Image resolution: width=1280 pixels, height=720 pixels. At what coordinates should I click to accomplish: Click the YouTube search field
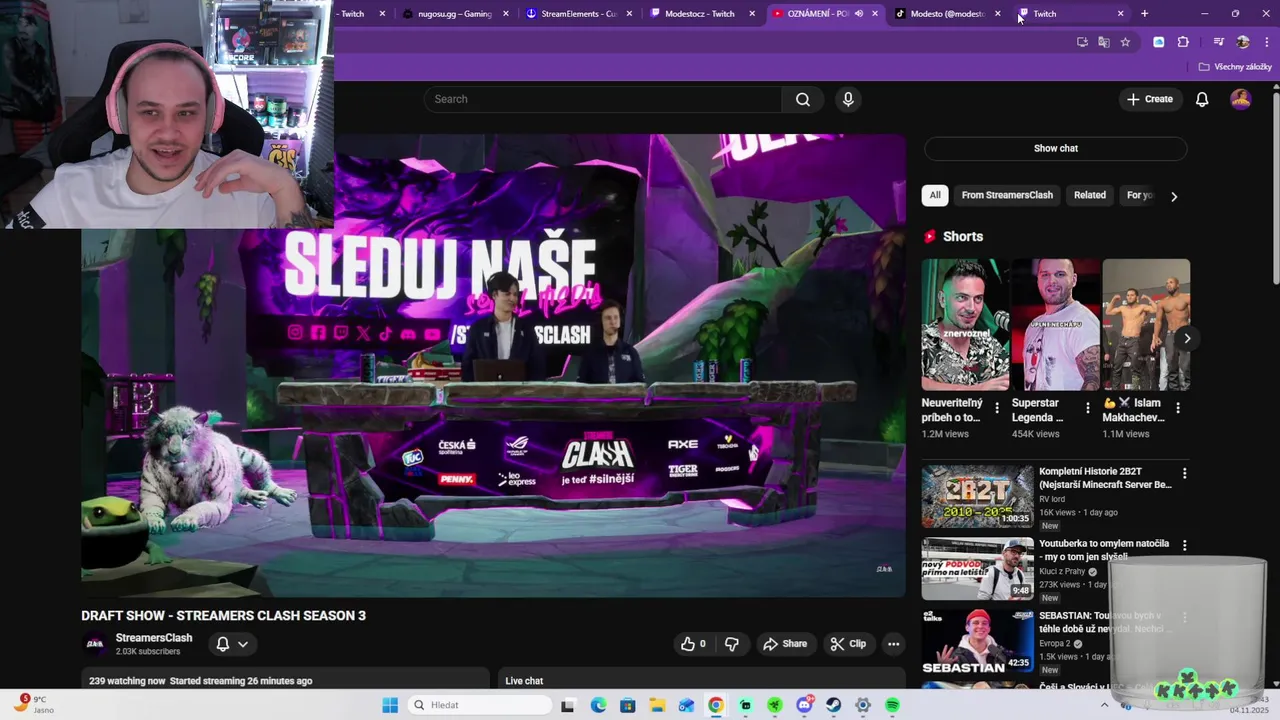(x=603, y=99)
